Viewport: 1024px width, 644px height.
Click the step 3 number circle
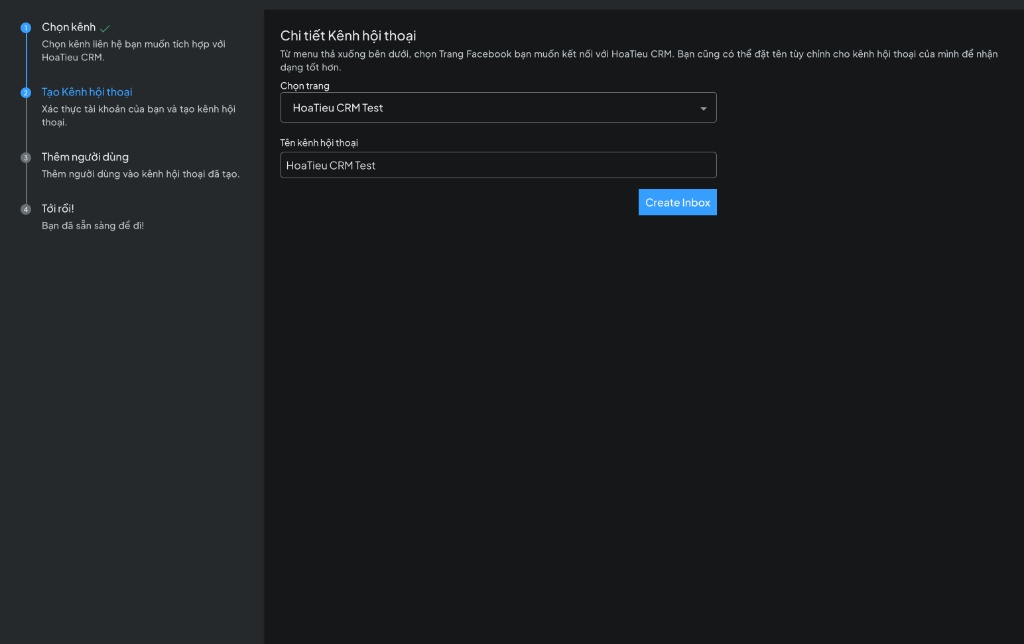pyautogui.click(x=26, y=158)
